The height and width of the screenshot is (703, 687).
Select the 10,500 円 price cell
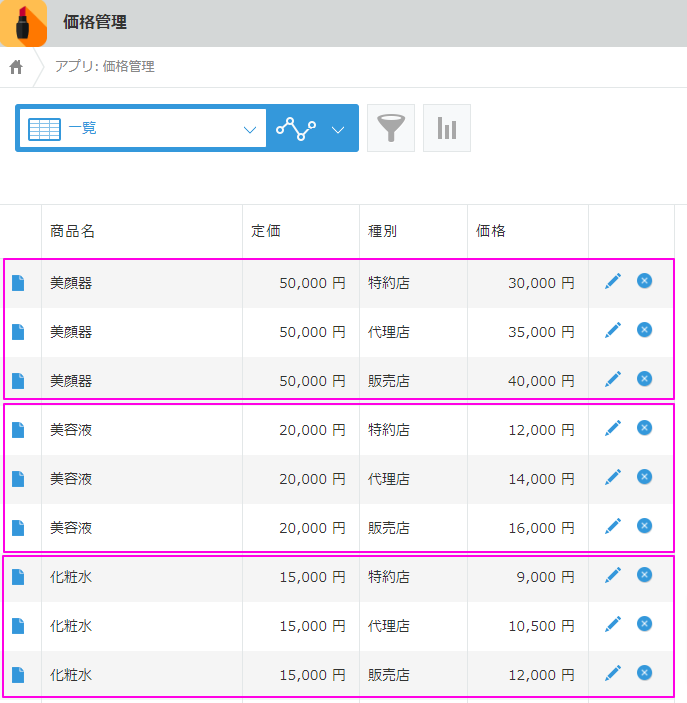[x=541, y=626]
